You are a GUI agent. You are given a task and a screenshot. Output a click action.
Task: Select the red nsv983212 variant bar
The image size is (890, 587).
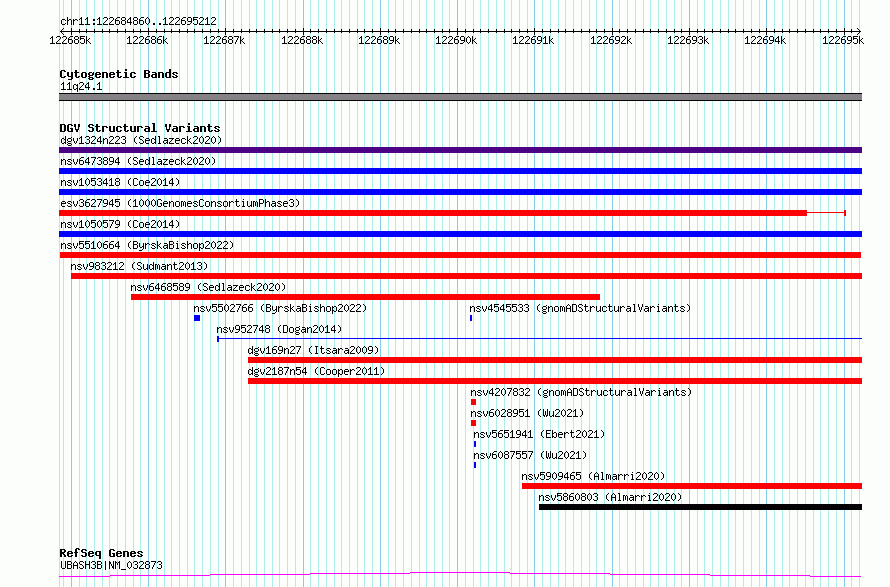click(x=467, y=276)
